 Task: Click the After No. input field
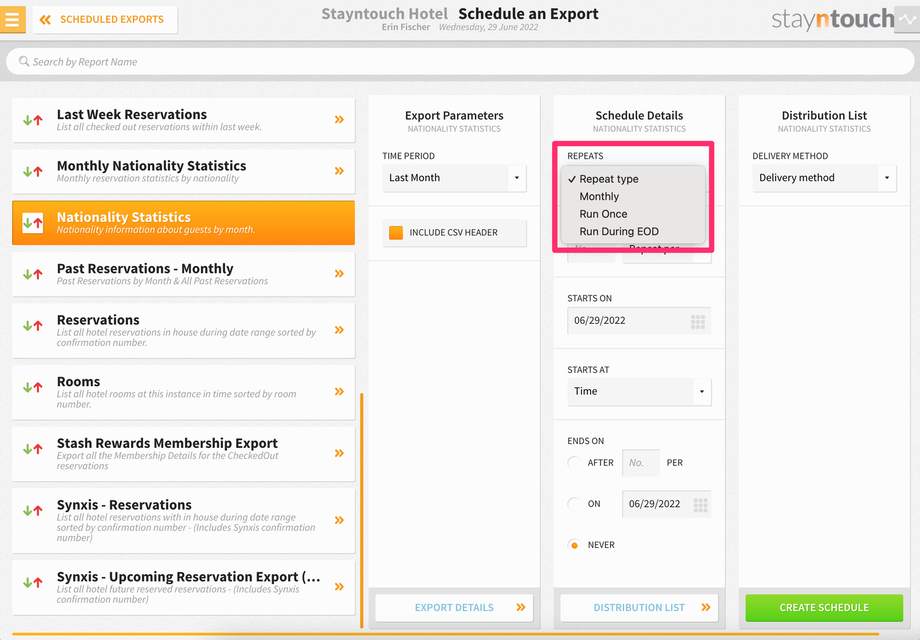pyautogui.click(x=641, y=463)
